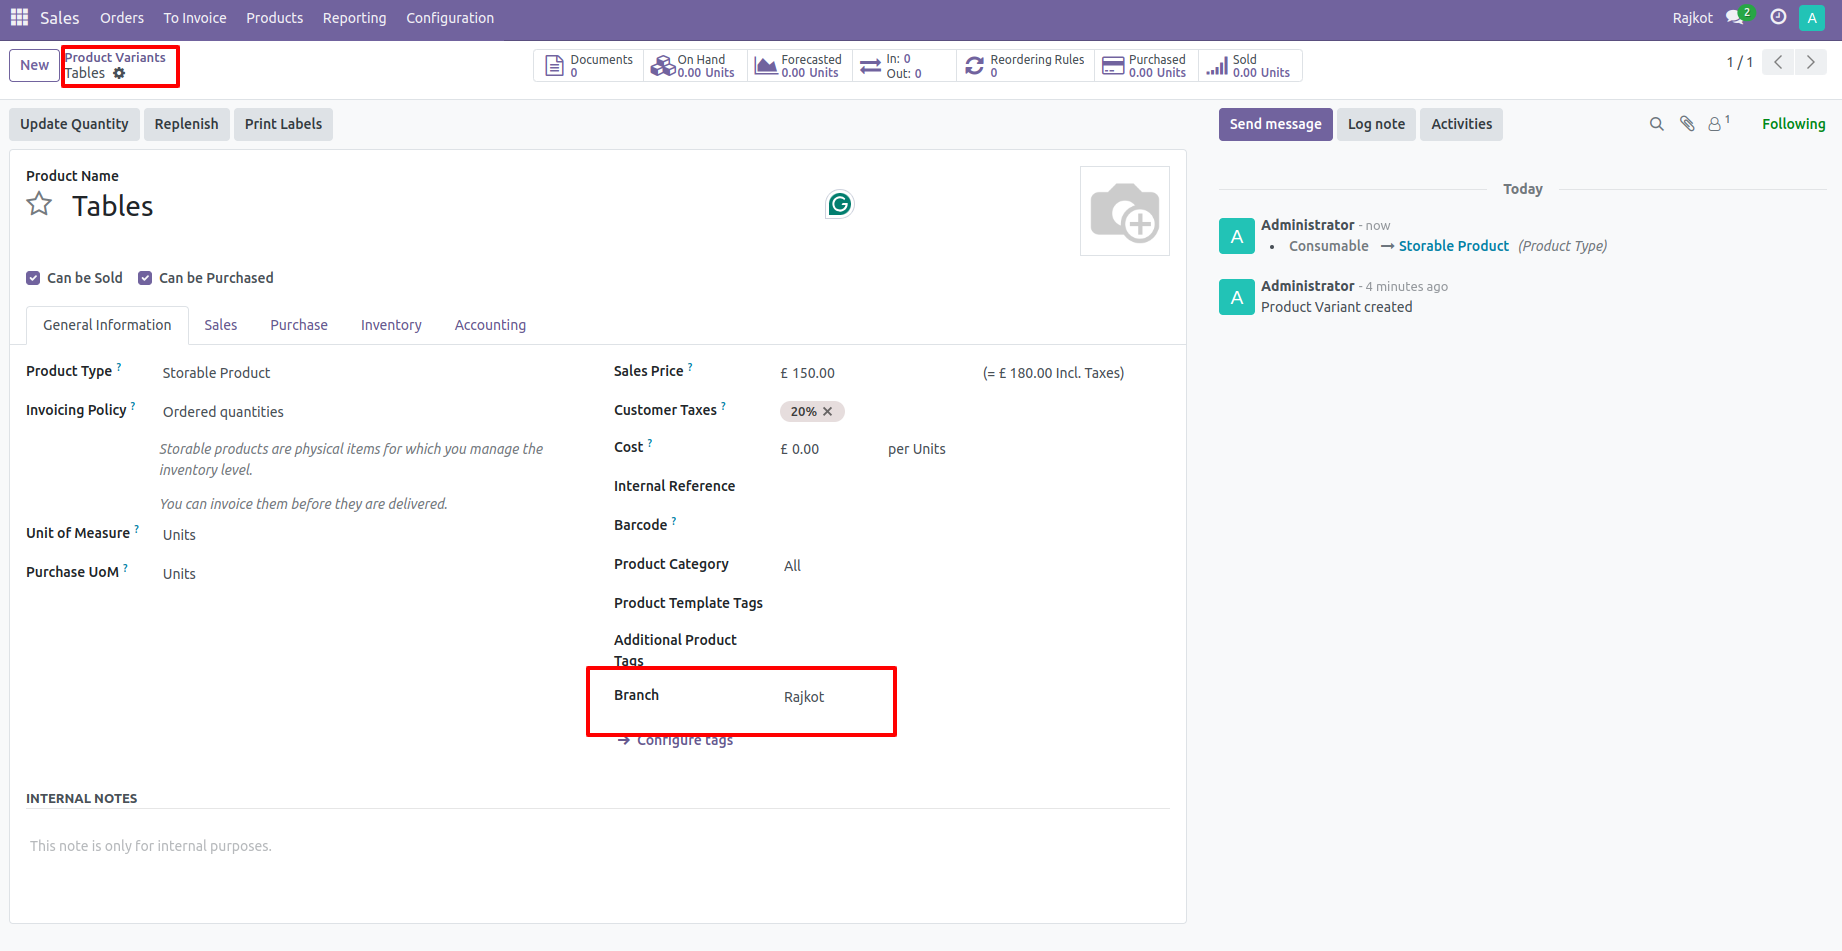The width and height of the screenshot is (1842, 951).
Task: Open the followers list
Action: point(1717,124)
